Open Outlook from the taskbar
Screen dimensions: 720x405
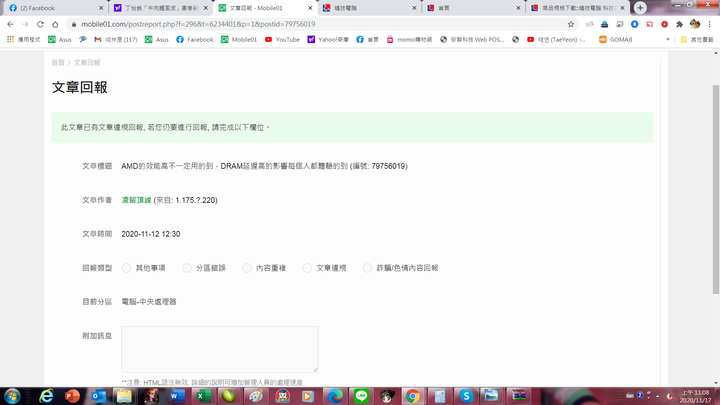[98, 396]
